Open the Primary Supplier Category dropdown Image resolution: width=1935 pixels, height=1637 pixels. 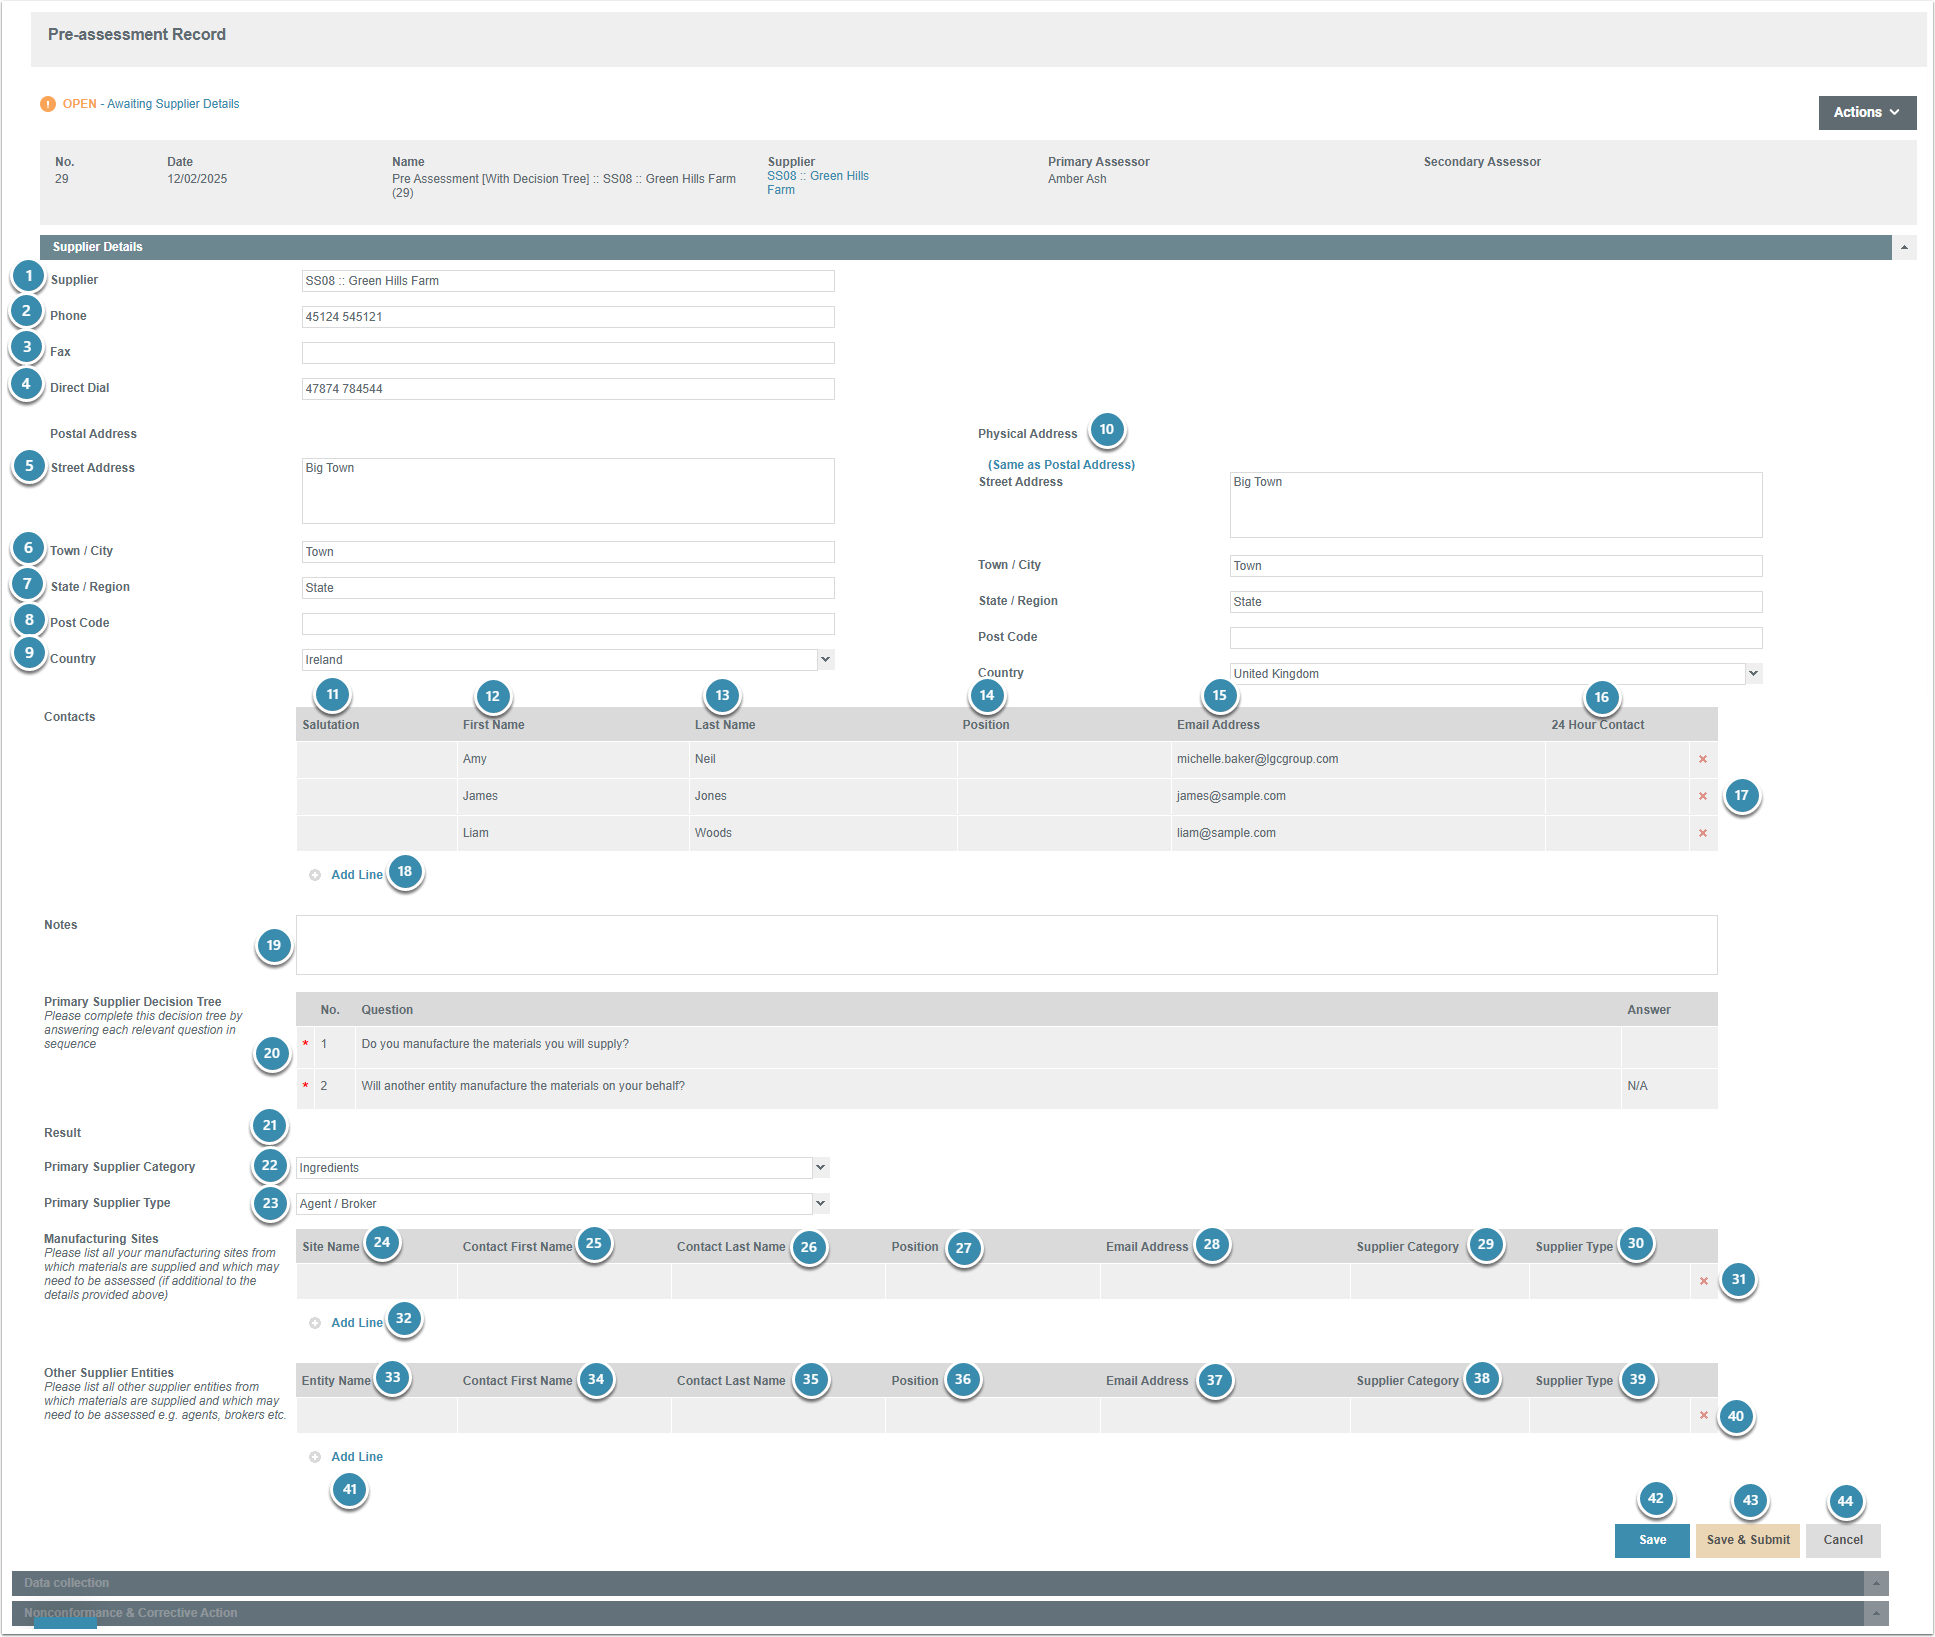pyautogui.click(x=820, y=1167)
